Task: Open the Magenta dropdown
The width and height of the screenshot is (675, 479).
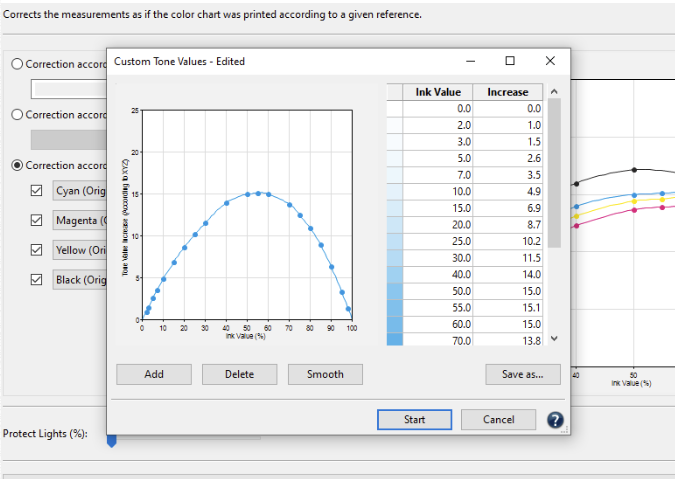Action: [x=80, y=220]
